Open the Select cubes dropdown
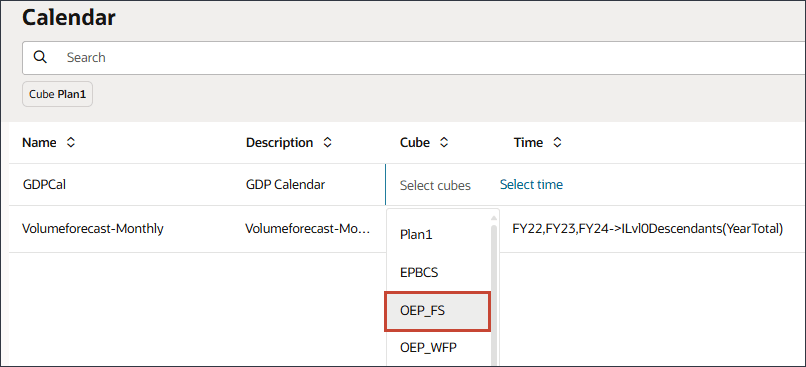 (x=435, y=185)
